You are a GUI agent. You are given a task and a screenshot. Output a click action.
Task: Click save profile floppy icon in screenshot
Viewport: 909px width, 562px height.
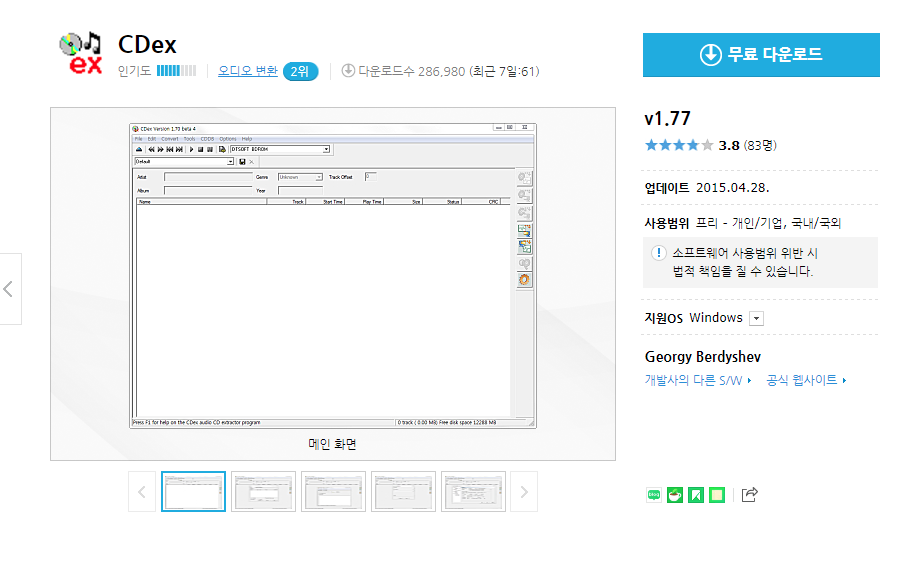point(242,162)
